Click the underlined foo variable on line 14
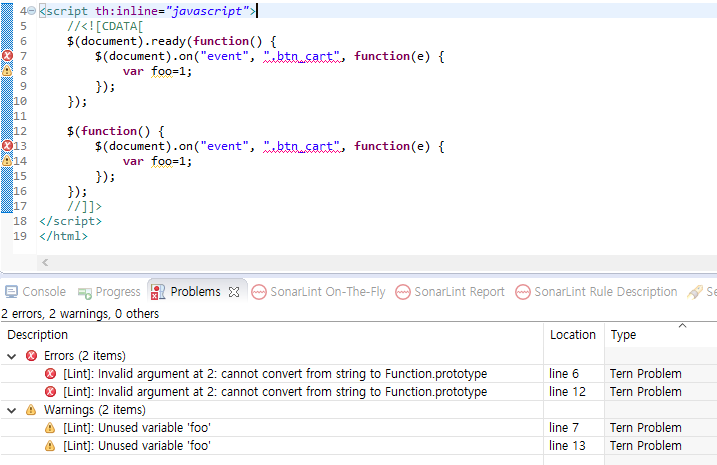The image size is (717, 465). (x=161, y=161)
